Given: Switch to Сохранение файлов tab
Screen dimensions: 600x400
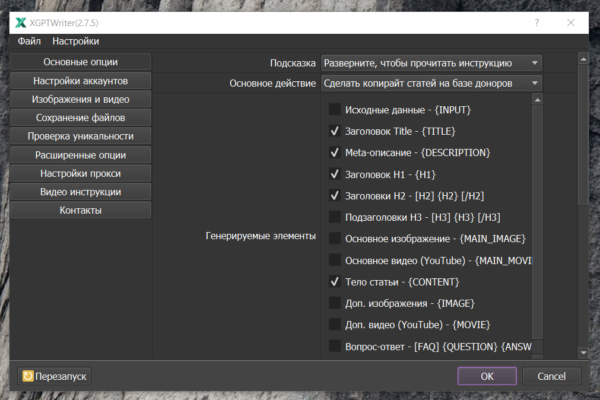Looking at the screenshot, I should click(80, 118).
